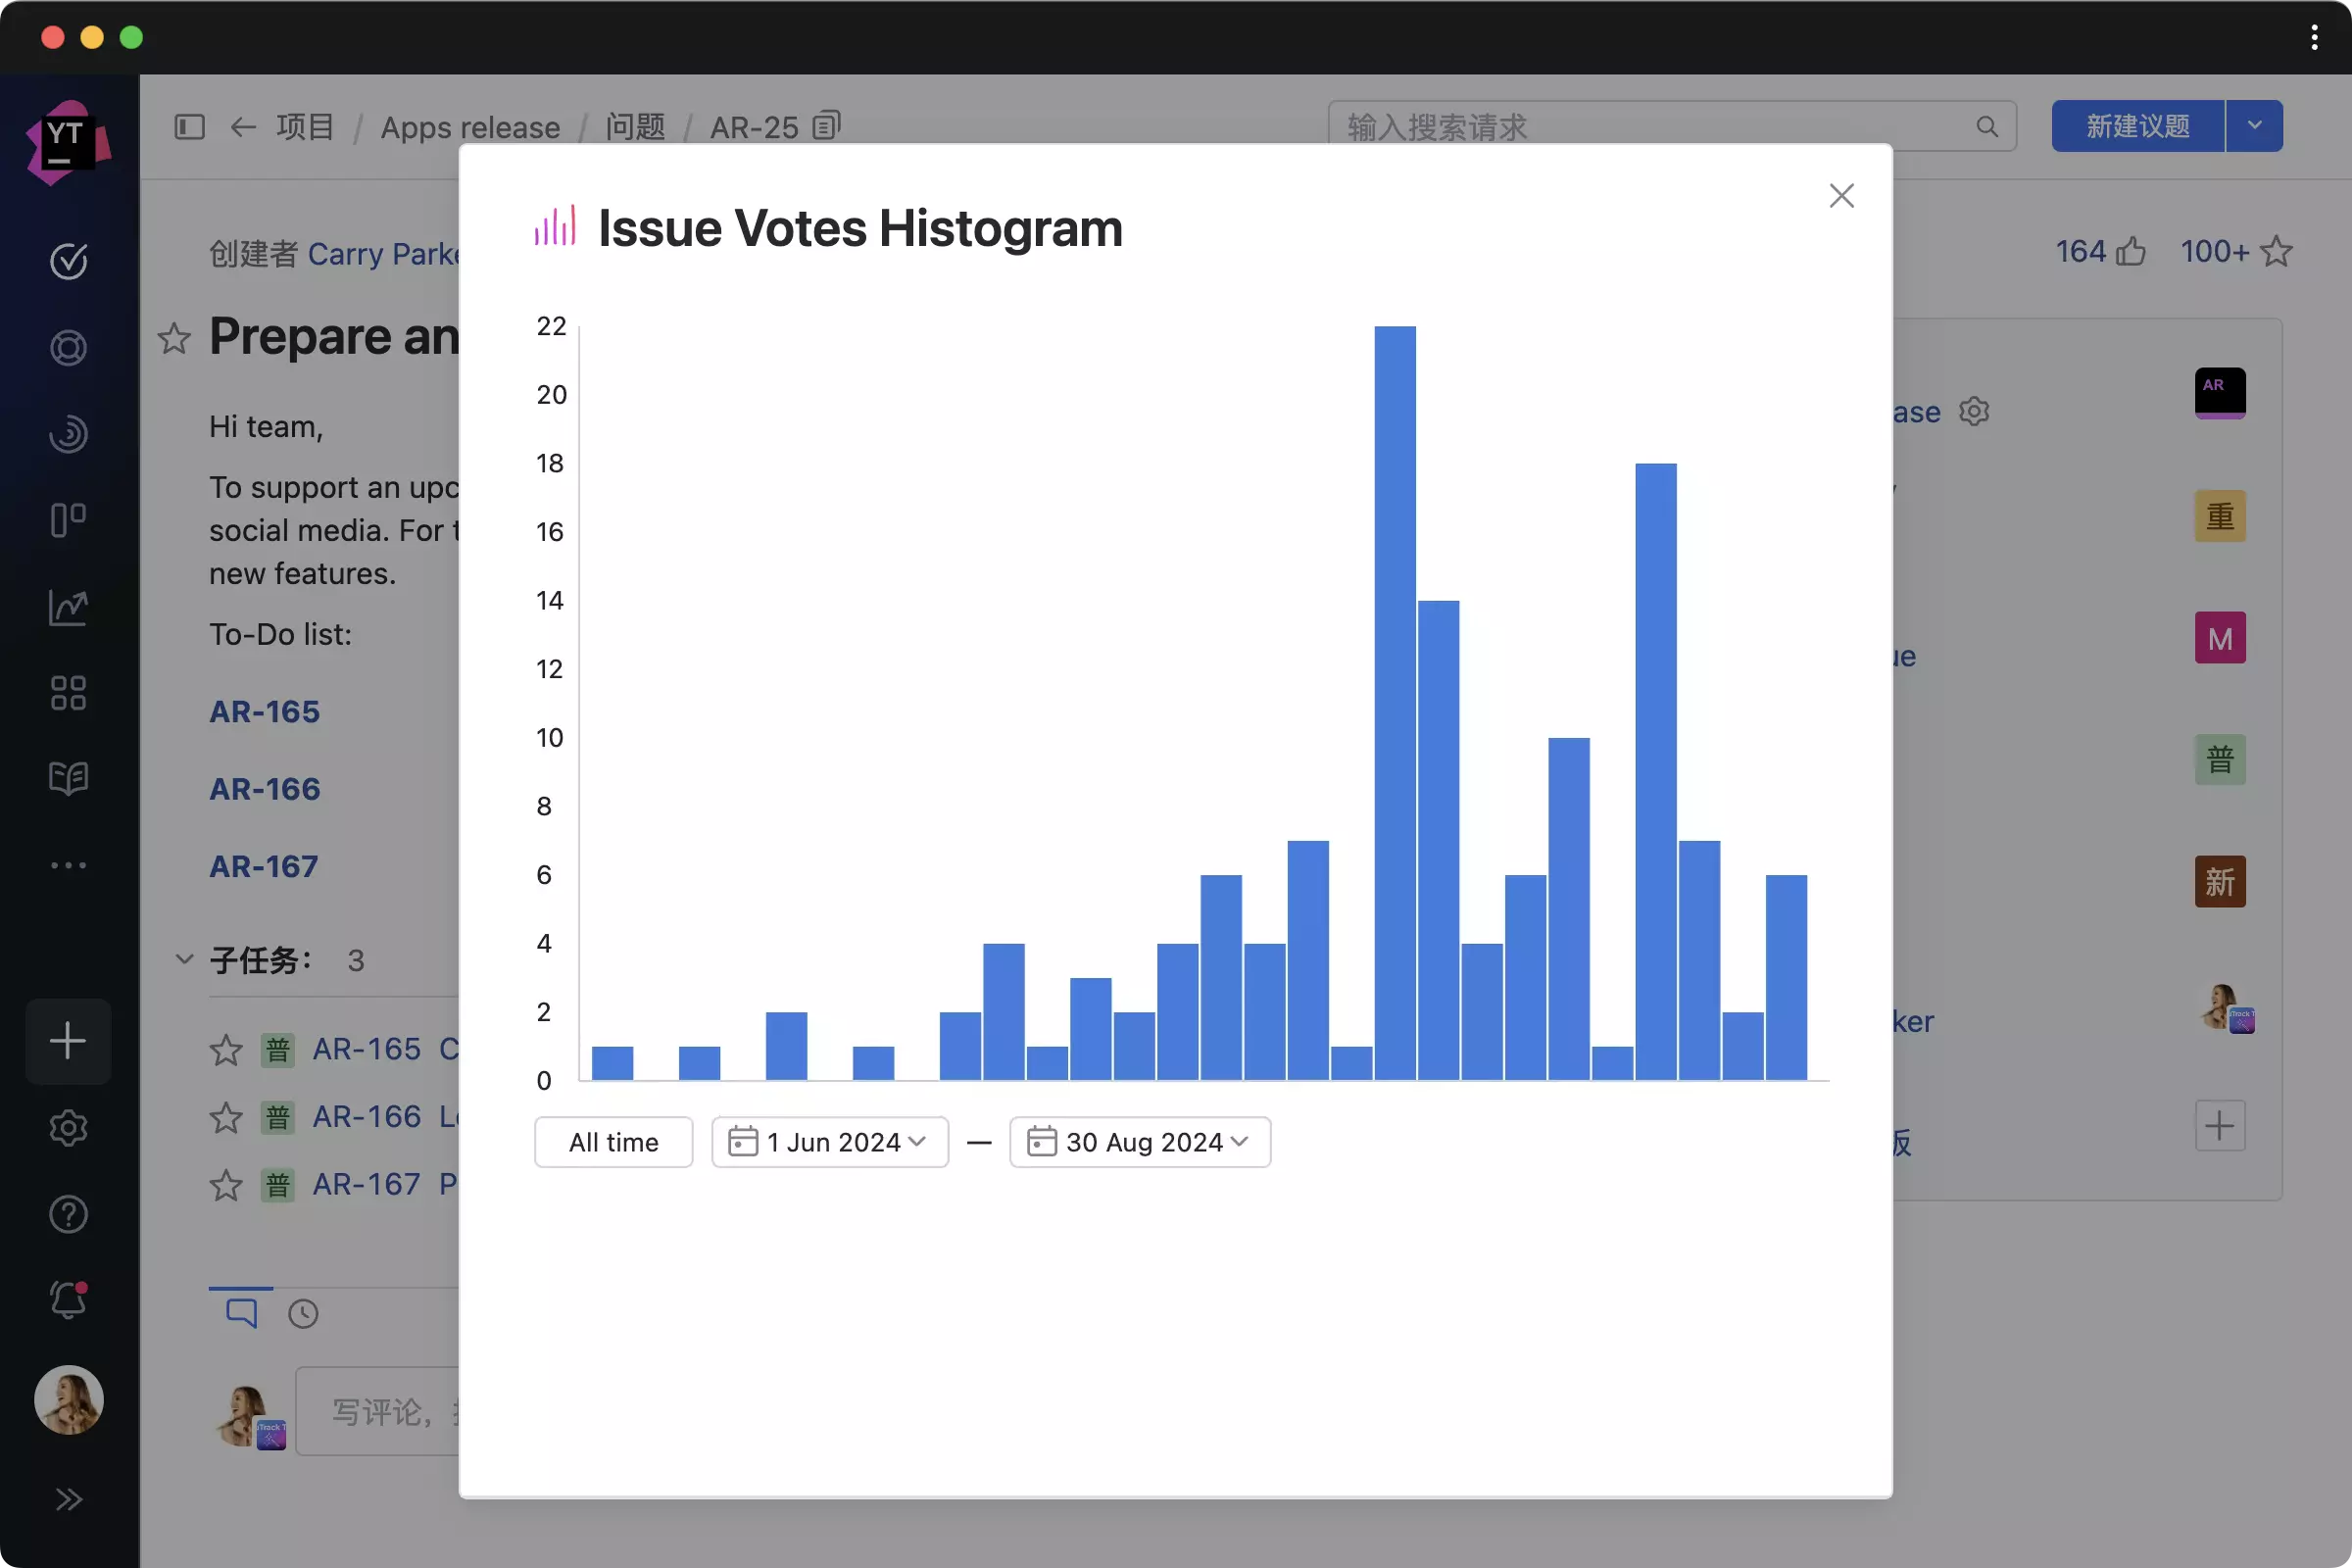The width and height of the screenshot is (2352, 1568).
Task: Open Reports chart icon in sidebar
Action: pos(68,607)
